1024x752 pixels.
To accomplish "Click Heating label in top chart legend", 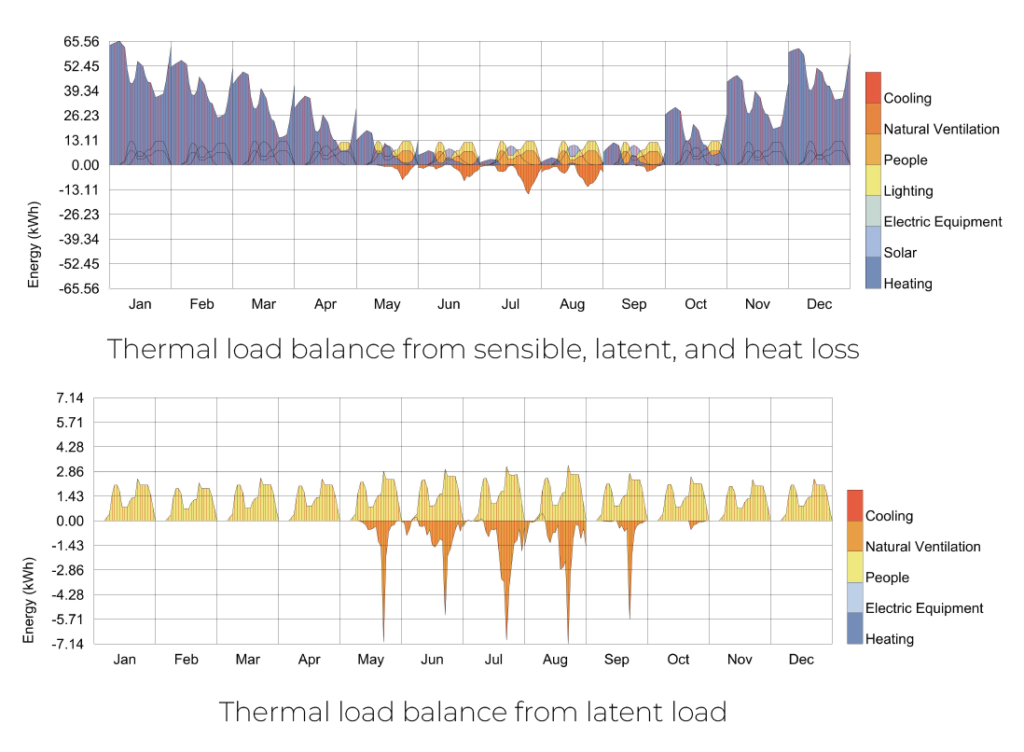I will click(907, 284).
